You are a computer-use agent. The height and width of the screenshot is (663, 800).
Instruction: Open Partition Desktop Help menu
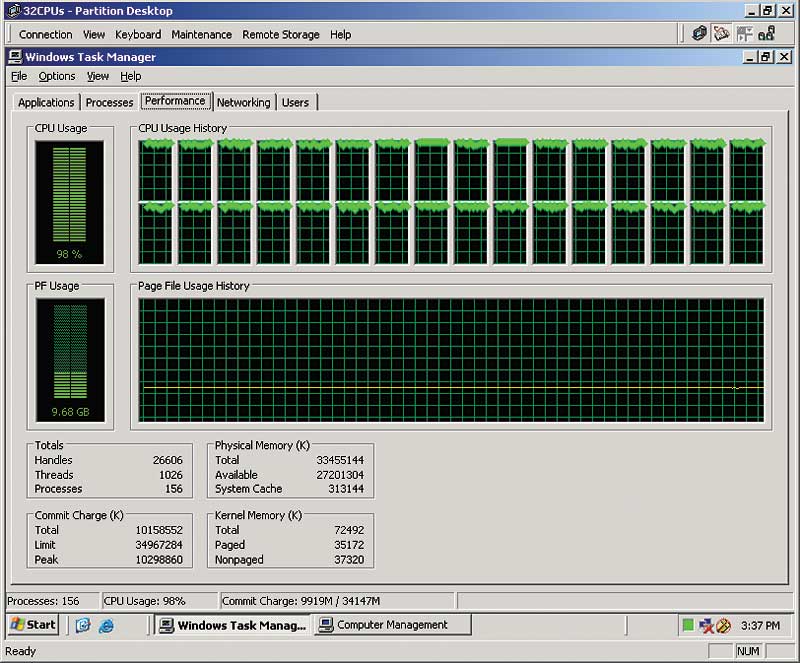coord(340,35)
